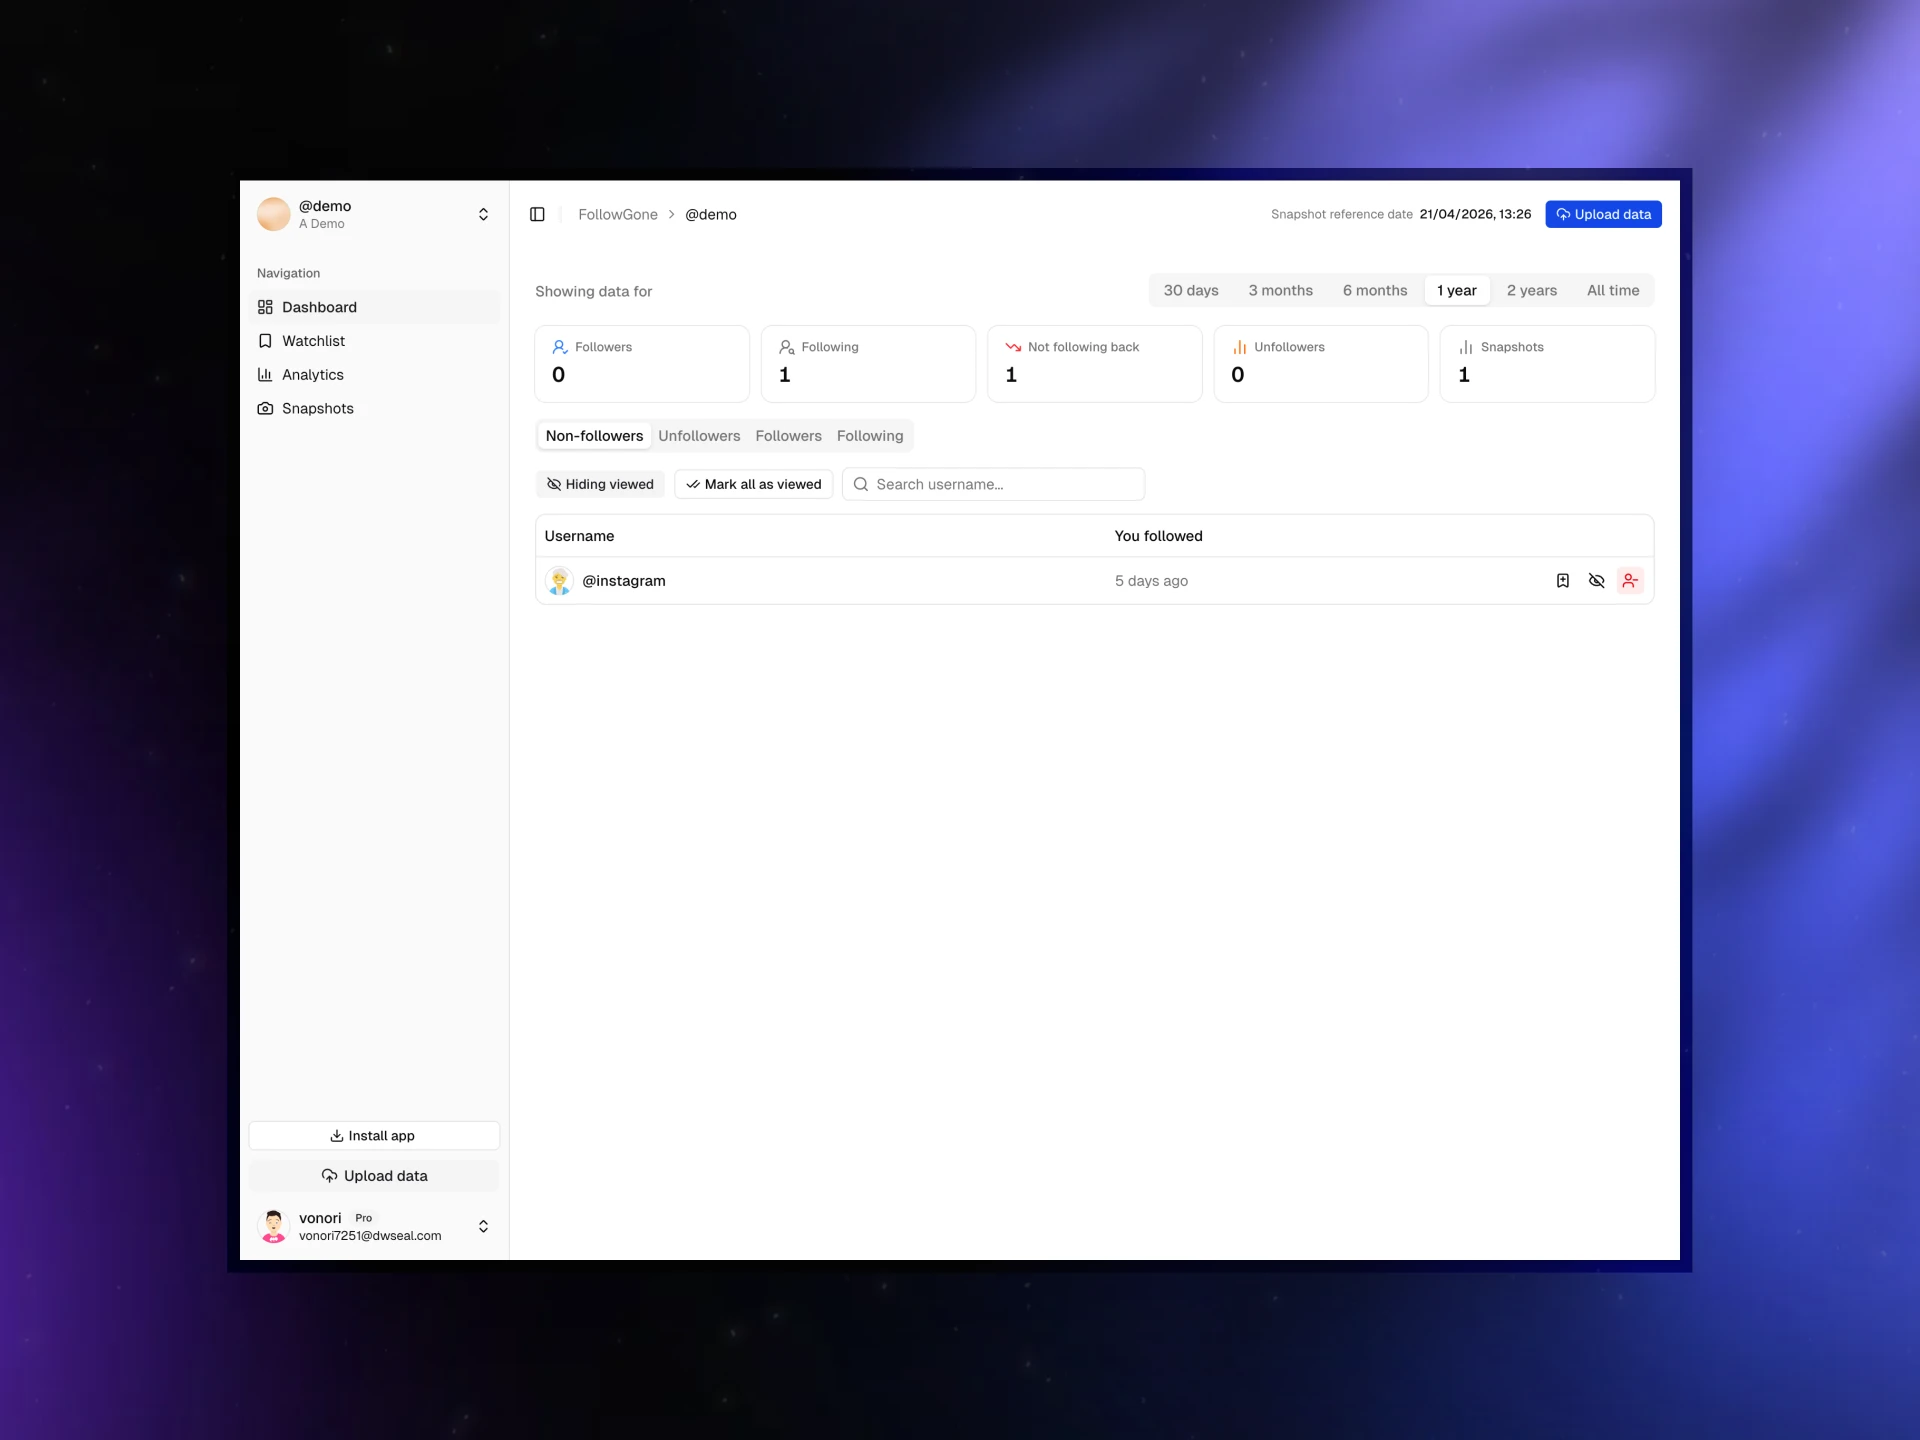Viewport: 1920px width, 1440px height.
Task: Toggle the Hiding viewed filter
Action: coord(600,484)
